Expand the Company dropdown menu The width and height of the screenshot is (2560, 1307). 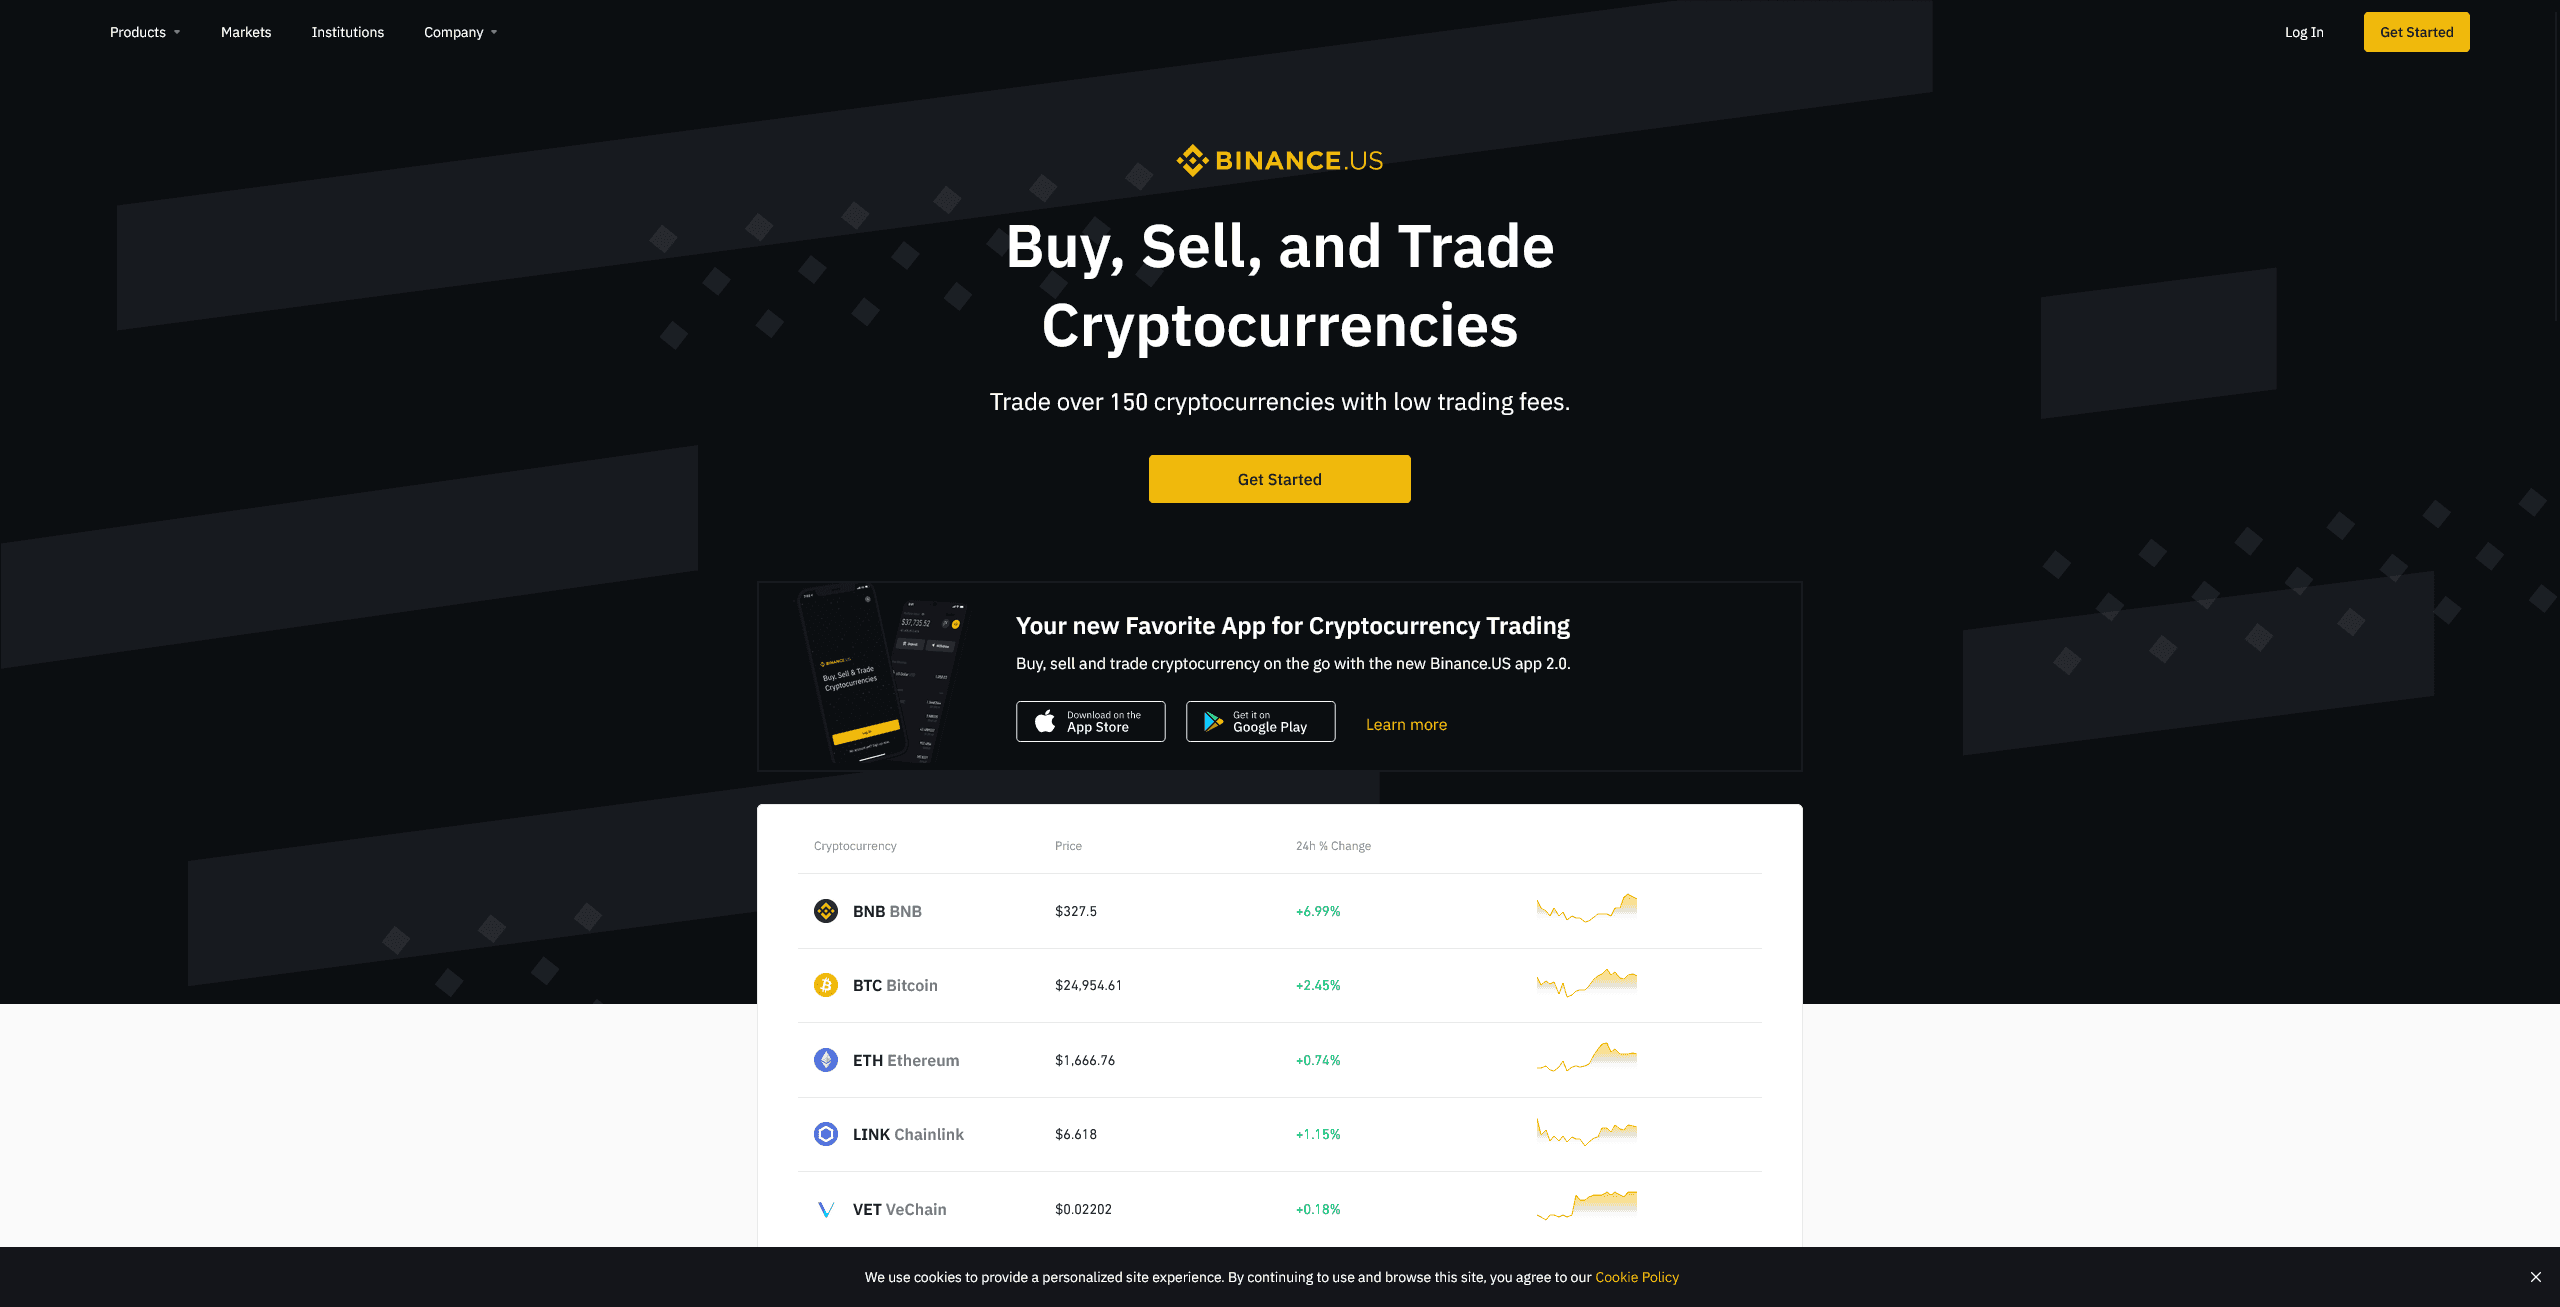458,32
